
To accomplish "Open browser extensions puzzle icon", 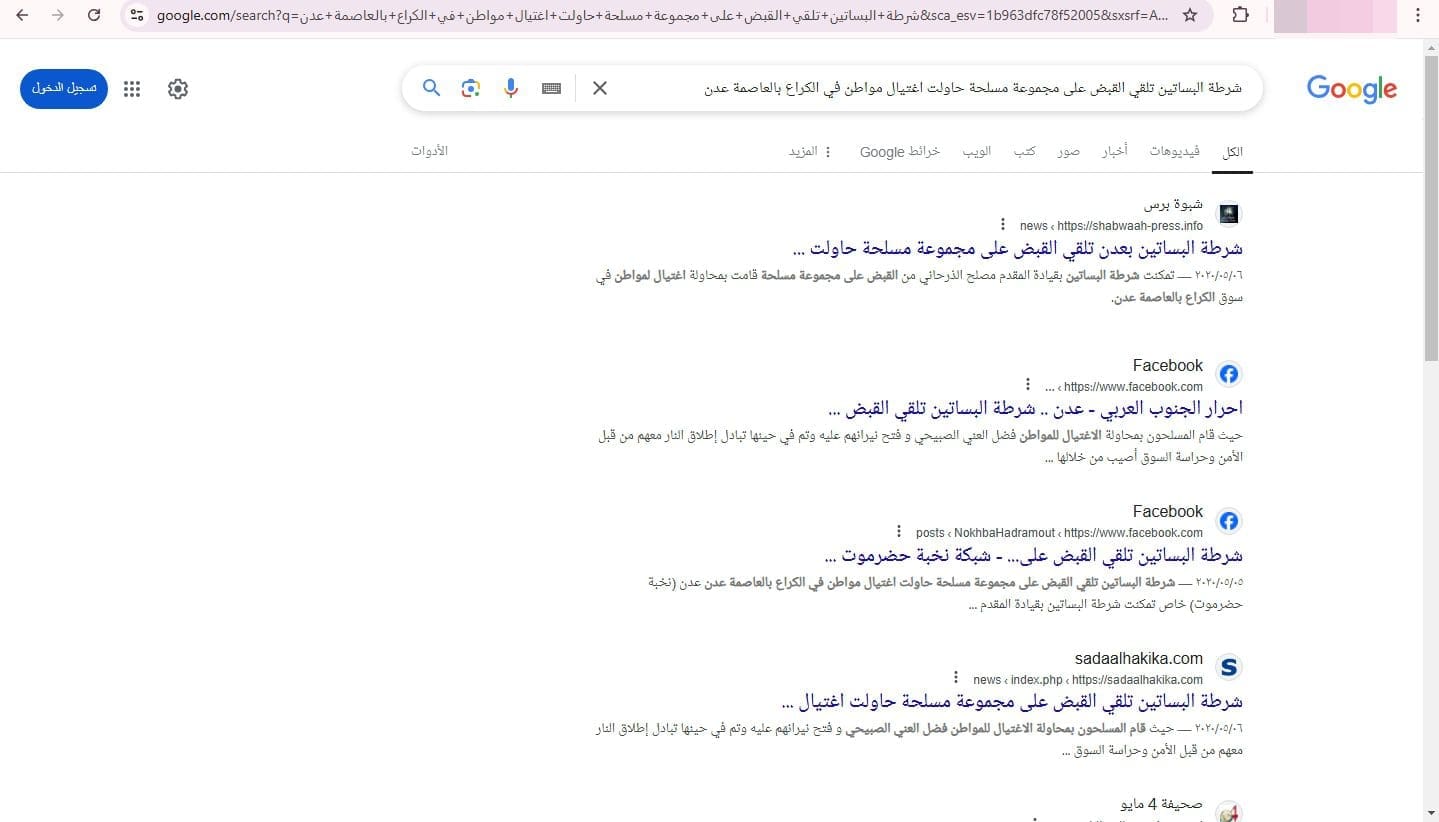I will click(1240, 15).
